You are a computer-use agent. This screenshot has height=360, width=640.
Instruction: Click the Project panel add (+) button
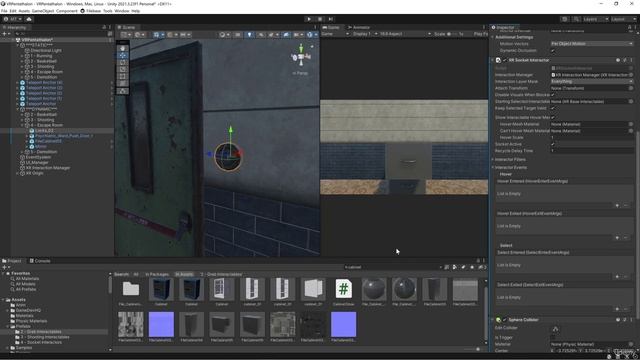(5, 267)
